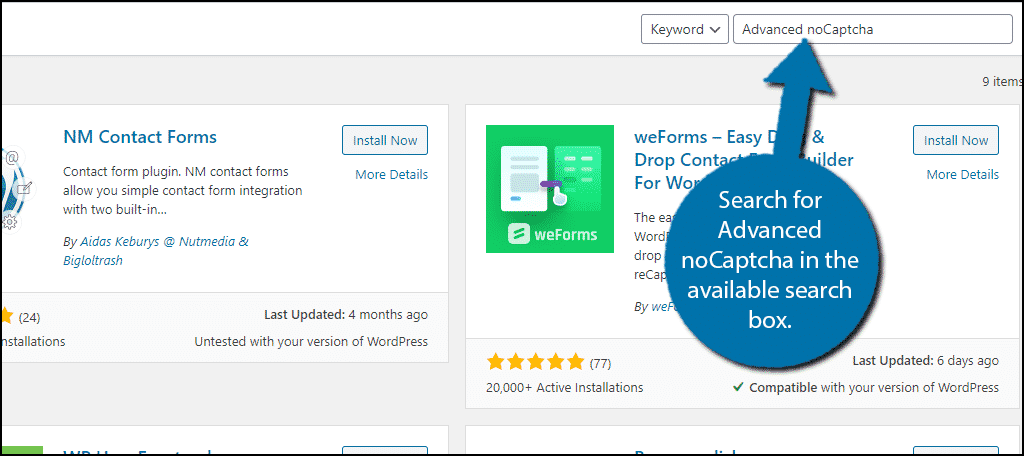1024x456 pixels.
Task: Click the "20,000+ Active Installations" text
Action: click(564, 387)
